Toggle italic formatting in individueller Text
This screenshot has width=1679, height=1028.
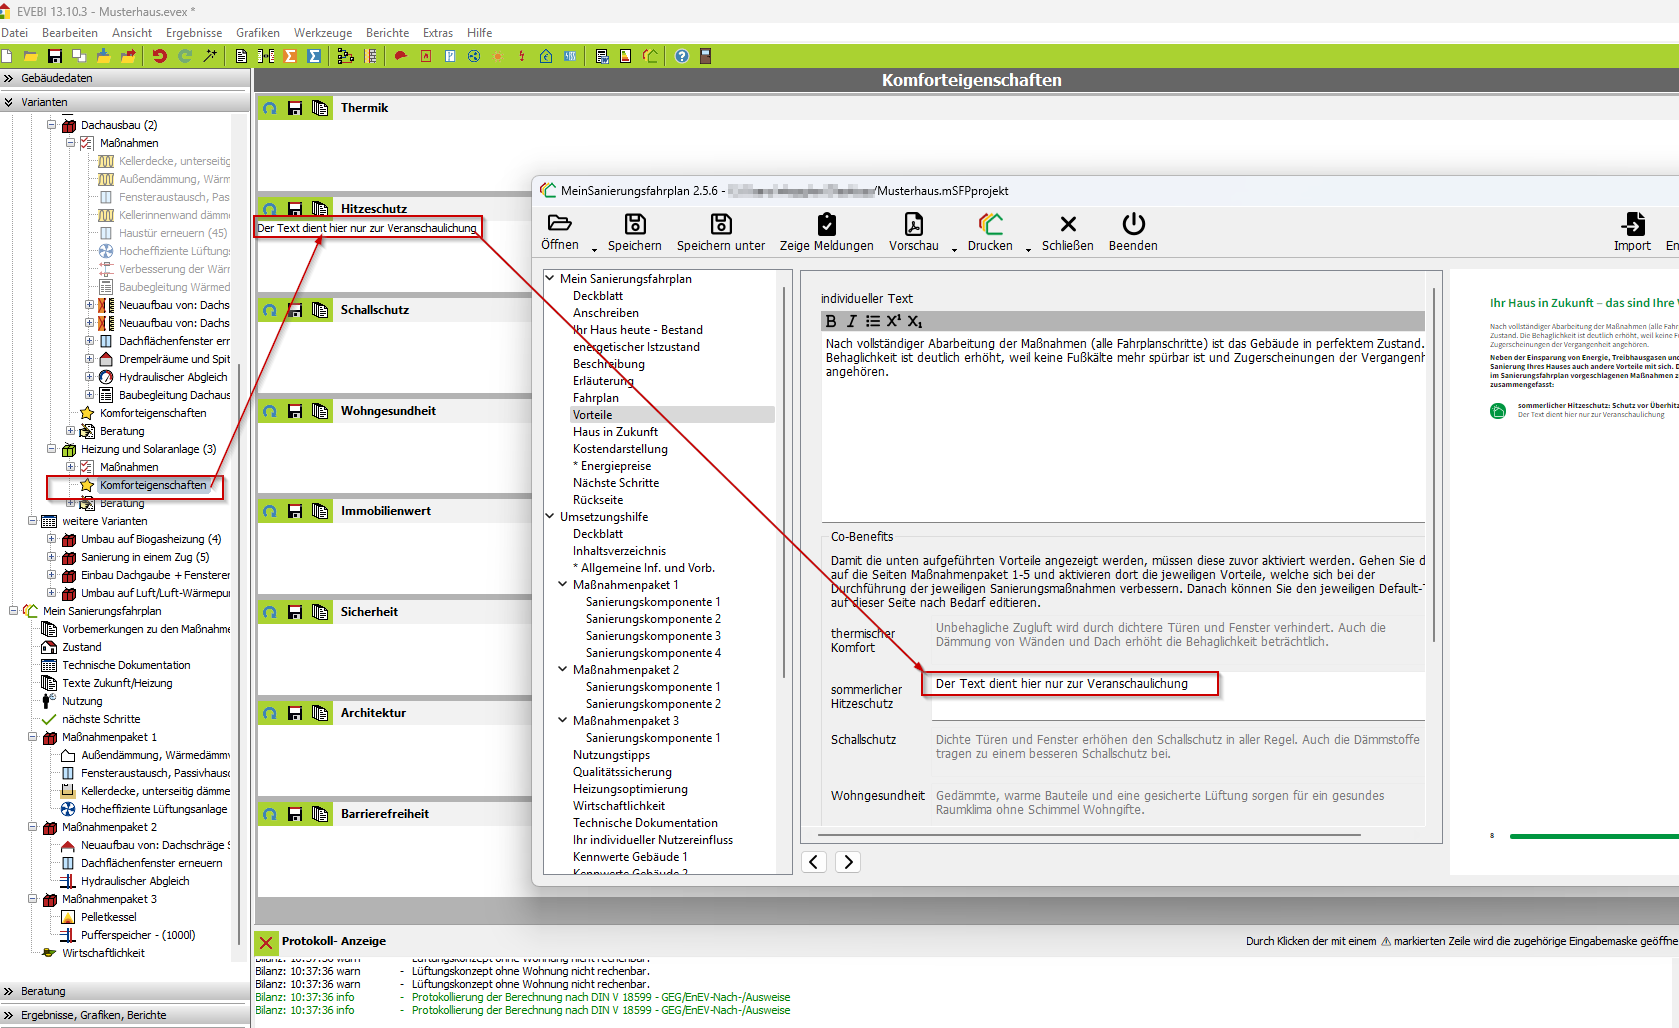pos(851,321)
